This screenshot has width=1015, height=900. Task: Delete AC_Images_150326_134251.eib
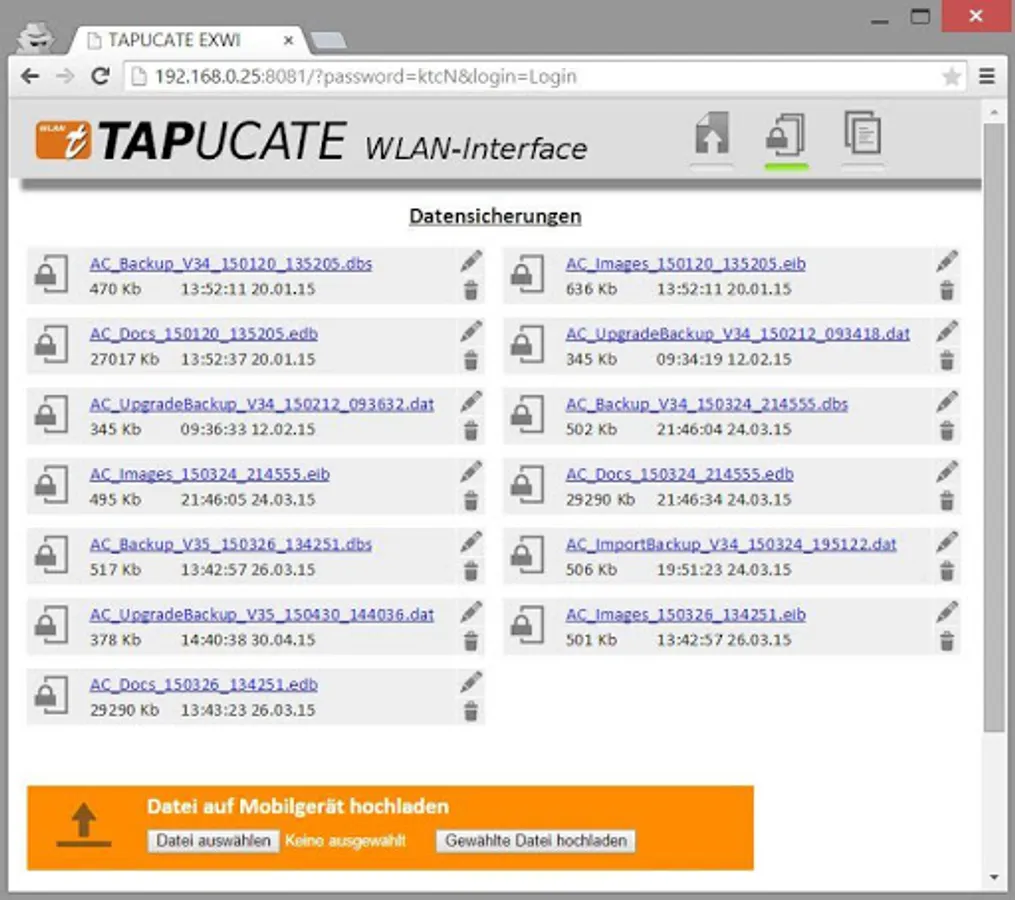(x=946, y=641)
